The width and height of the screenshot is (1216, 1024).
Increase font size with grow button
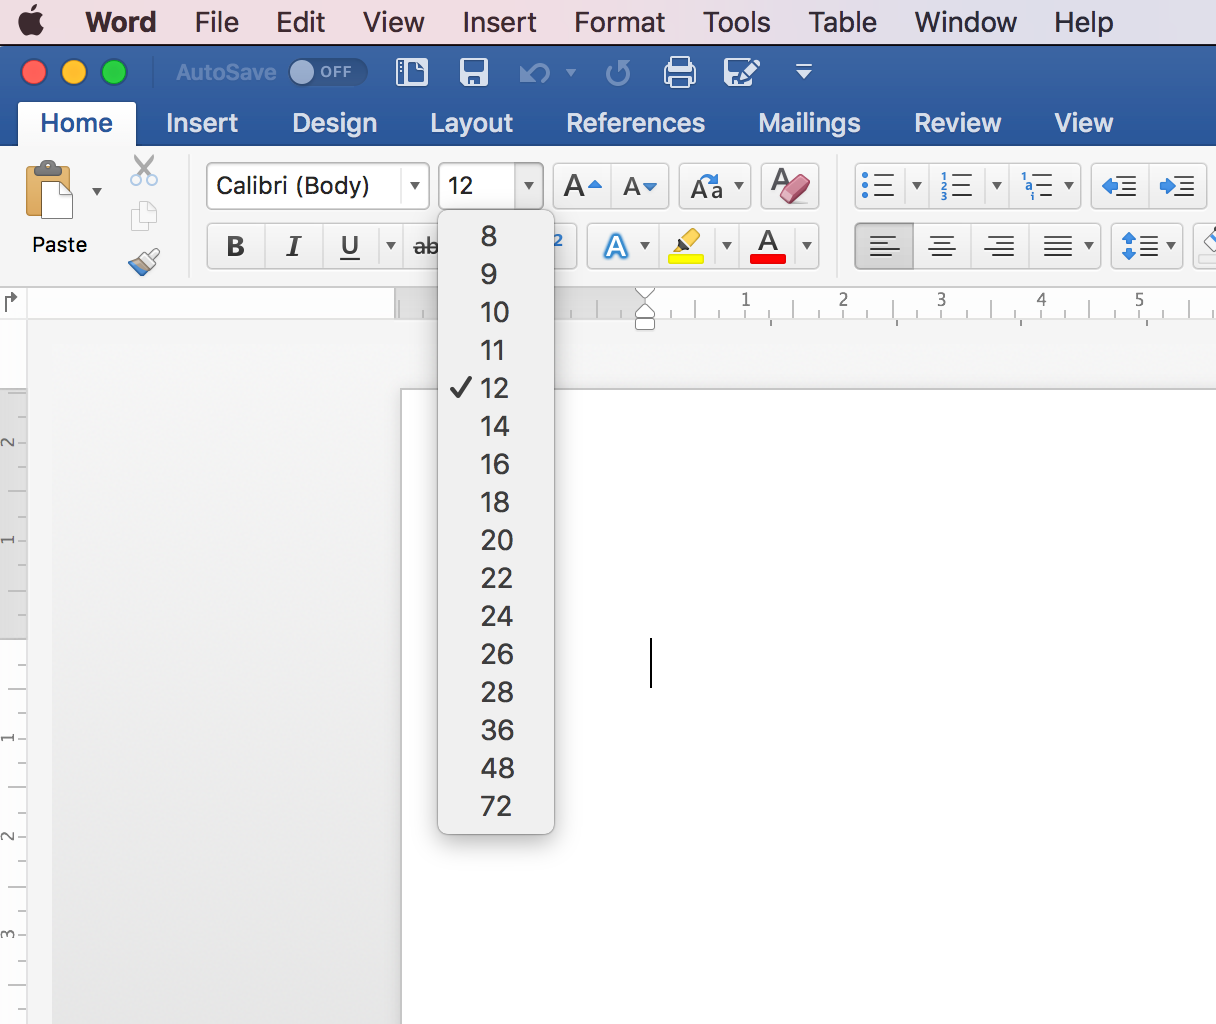582,186
